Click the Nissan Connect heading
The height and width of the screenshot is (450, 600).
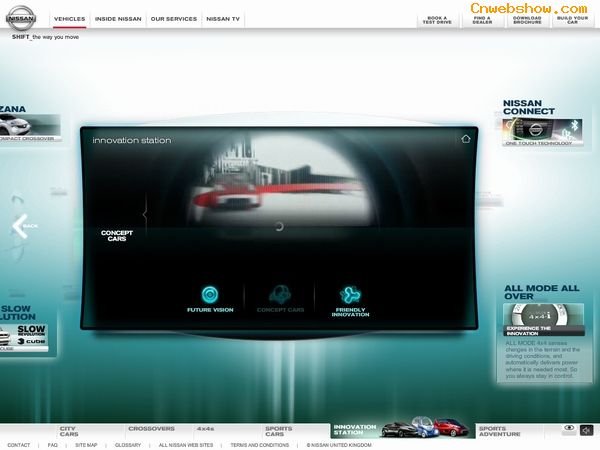(528, 107)
